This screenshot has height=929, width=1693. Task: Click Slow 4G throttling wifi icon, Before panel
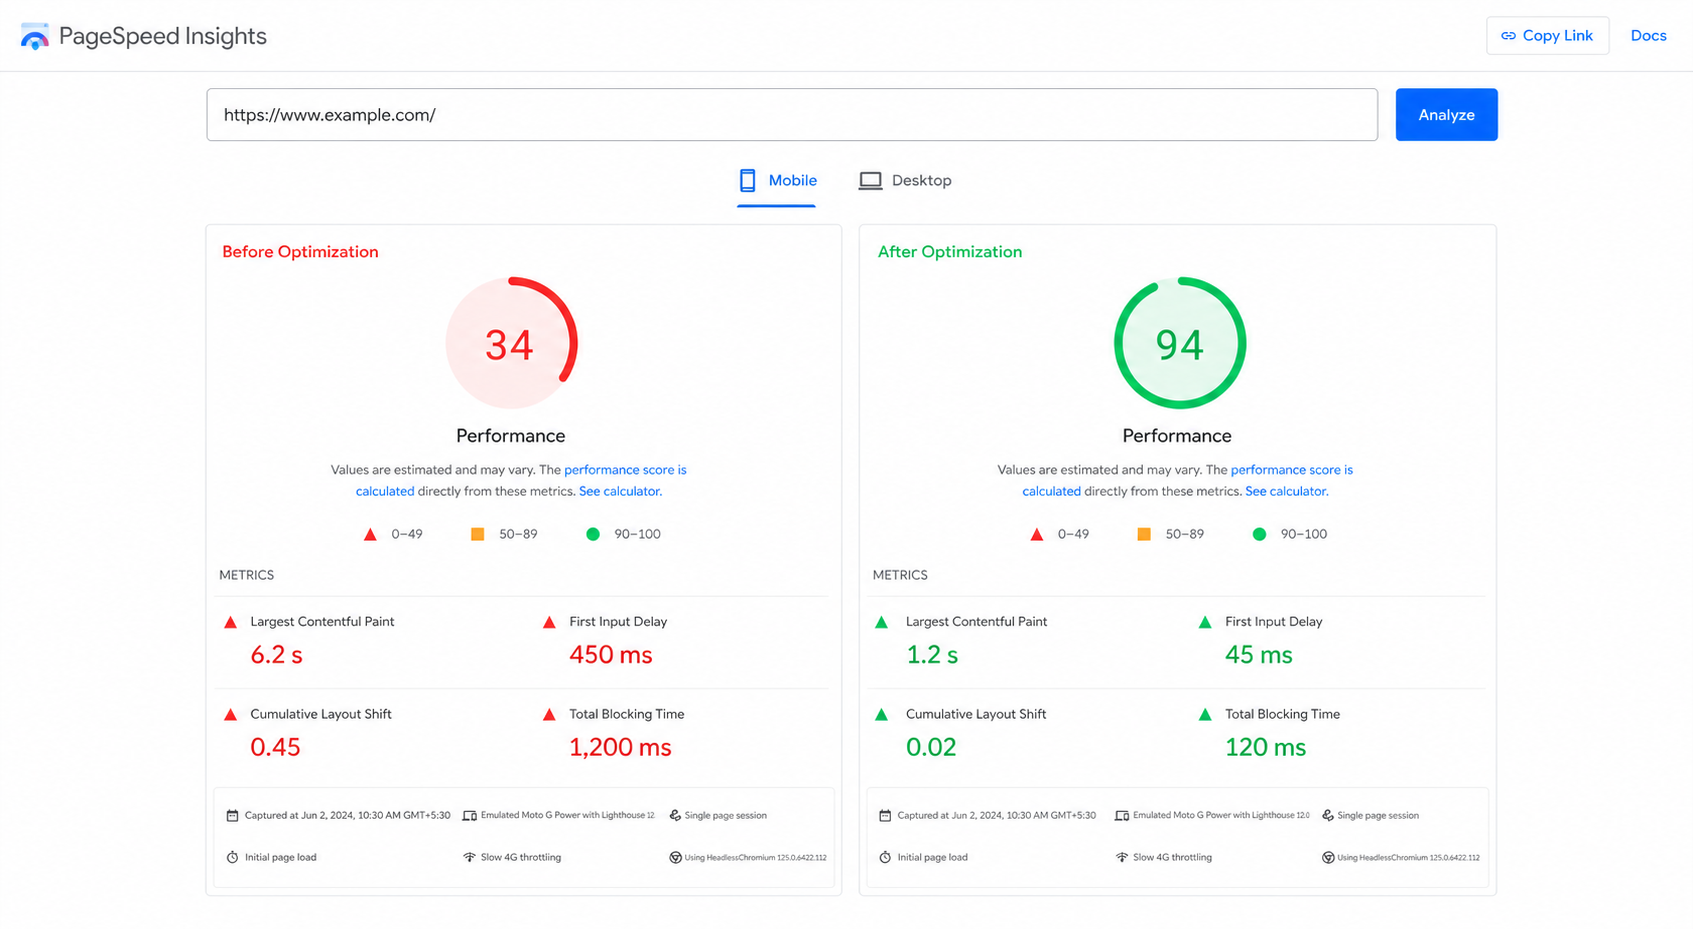469,858
